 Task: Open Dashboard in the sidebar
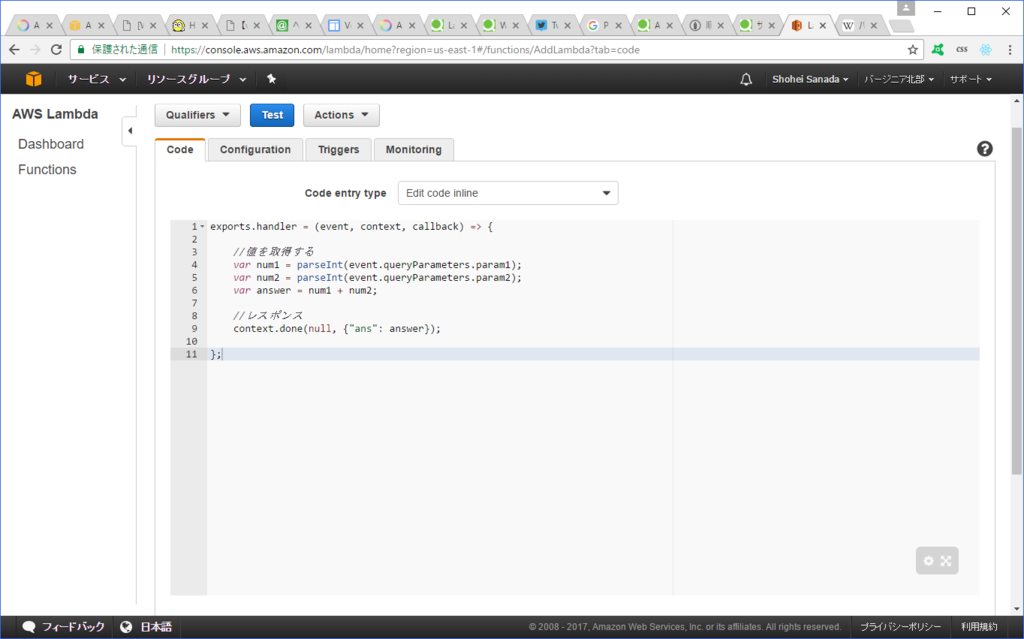tap(51, 144)
